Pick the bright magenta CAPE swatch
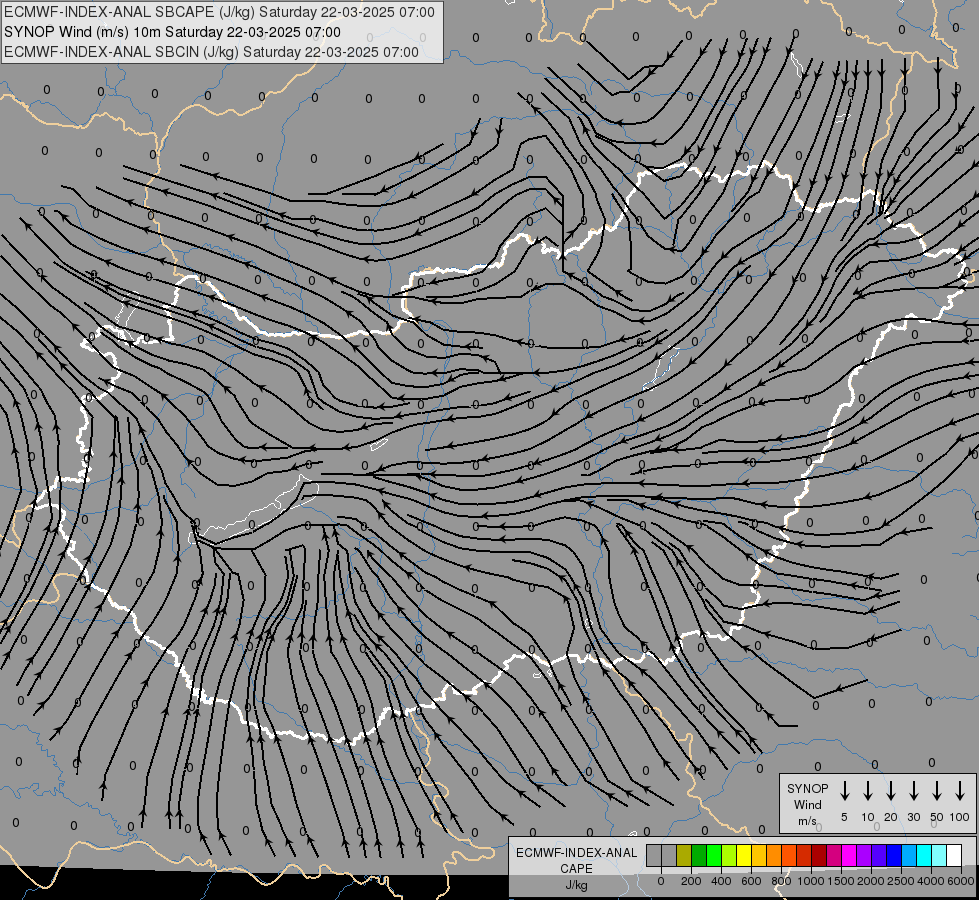979x900 pixels. [849, 855]
